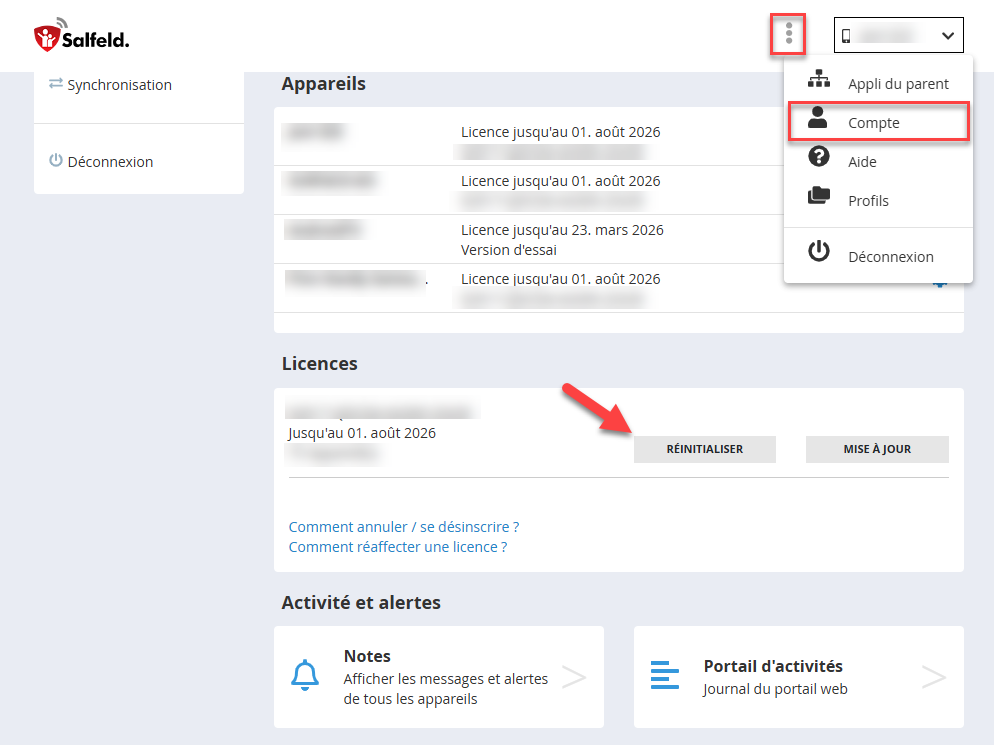Click the power icon beside Déconnexion in the menu

pyautogui.click(x=819, y=251)
